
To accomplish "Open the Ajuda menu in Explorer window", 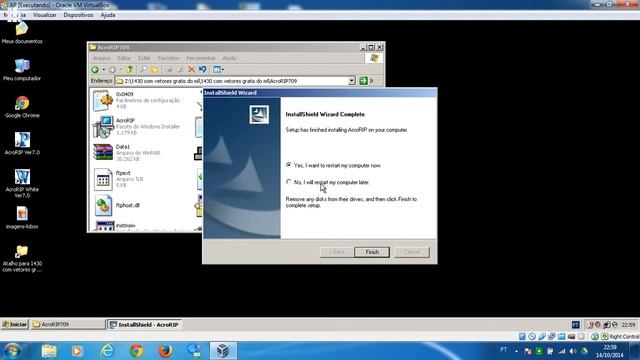I will click(229, 58).
